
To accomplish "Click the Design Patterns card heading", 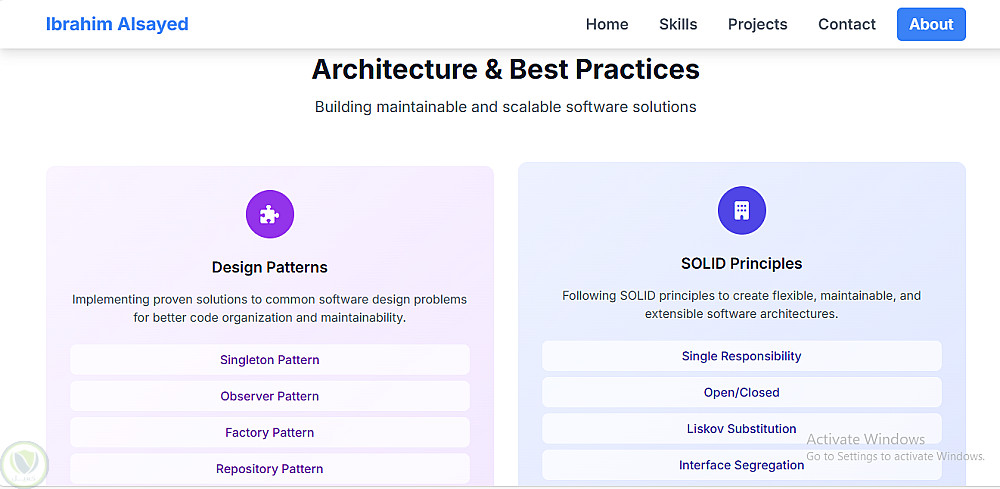I will [270, 267].
